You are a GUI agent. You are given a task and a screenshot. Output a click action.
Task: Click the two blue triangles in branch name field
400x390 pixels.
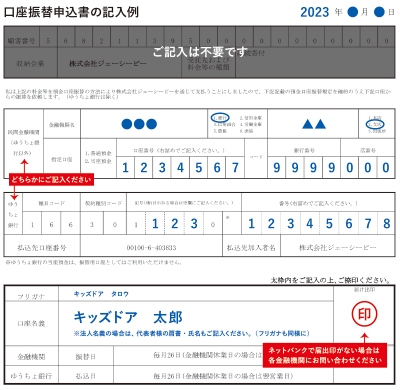click(x=314, y=124)
